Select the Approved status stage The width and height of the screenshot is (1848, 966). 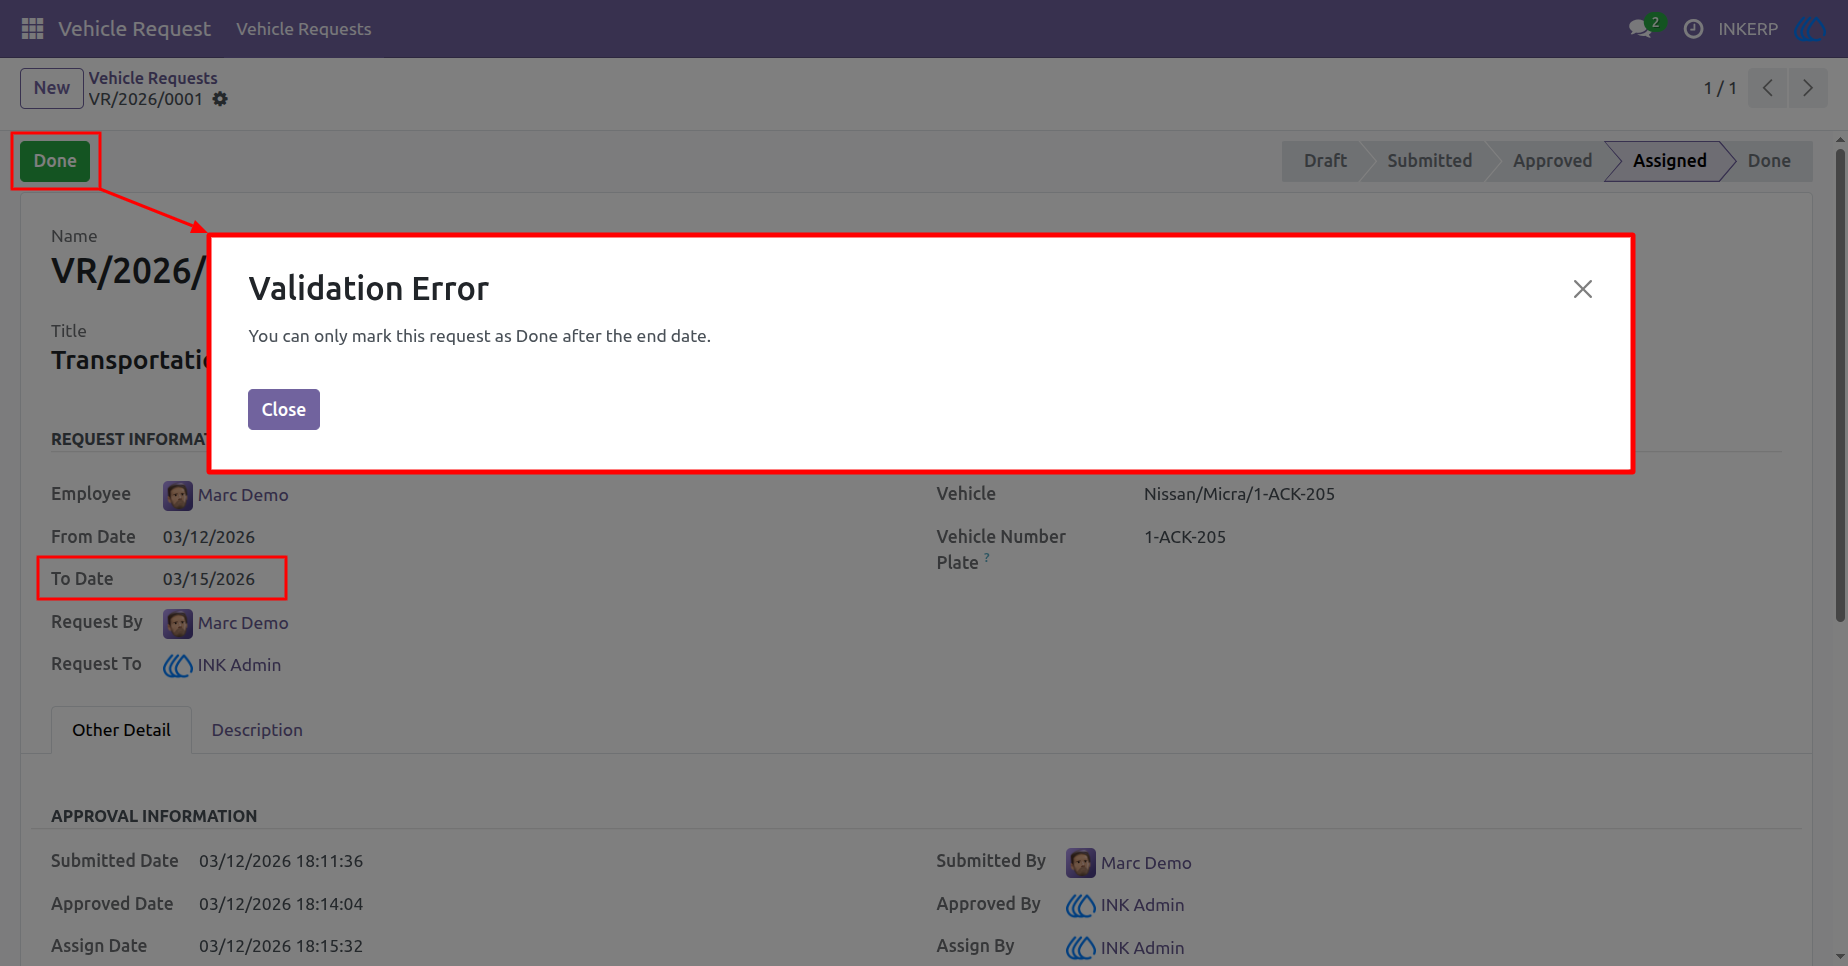pyautogui.click(x=1552, y=161)
